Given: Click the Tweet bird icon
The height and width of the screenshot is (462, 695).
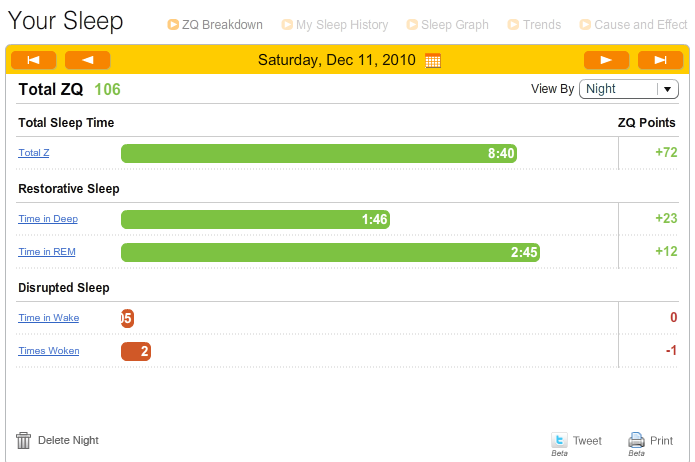Looking at the screenshot, I should click(559, 440).
